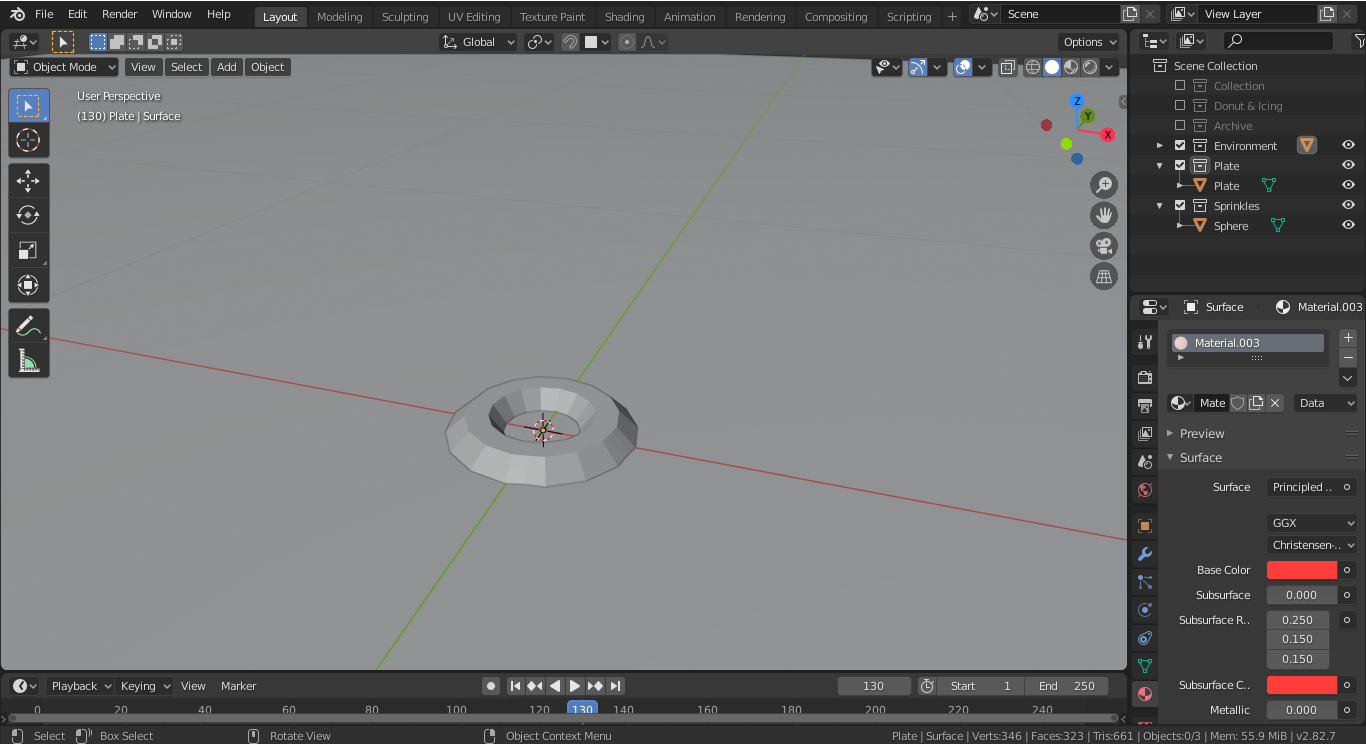This screenshot has height=744, width=1366.
Task: Choose the Select Box tool
Action: point(28,105)
